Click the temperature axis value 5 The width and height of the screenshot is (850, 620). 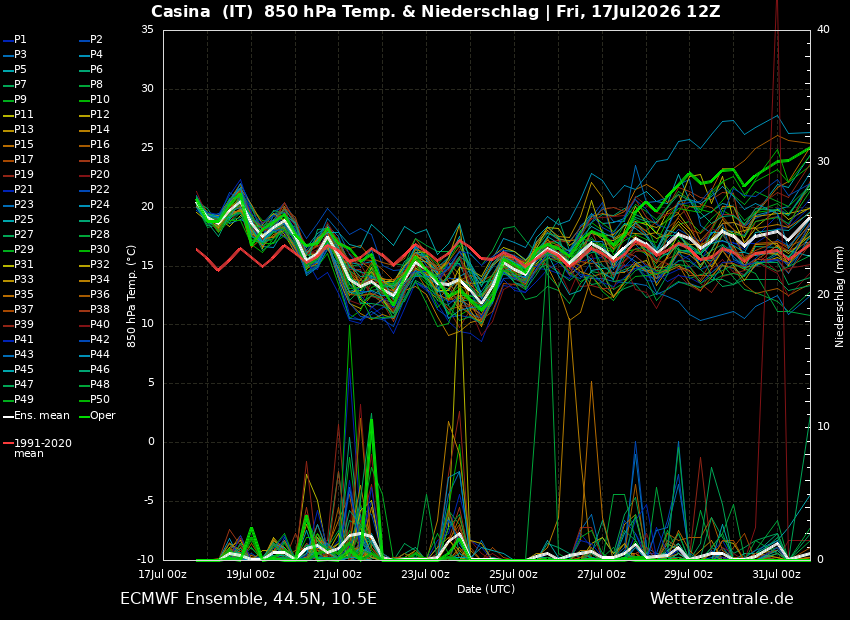pos(151,383)
